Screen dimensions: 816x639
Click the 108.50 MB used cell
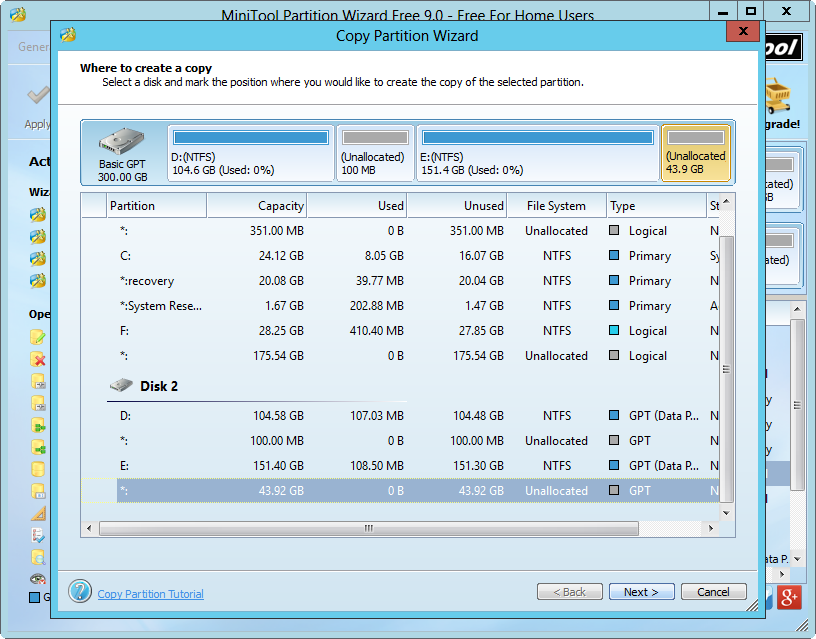point(376,465)
